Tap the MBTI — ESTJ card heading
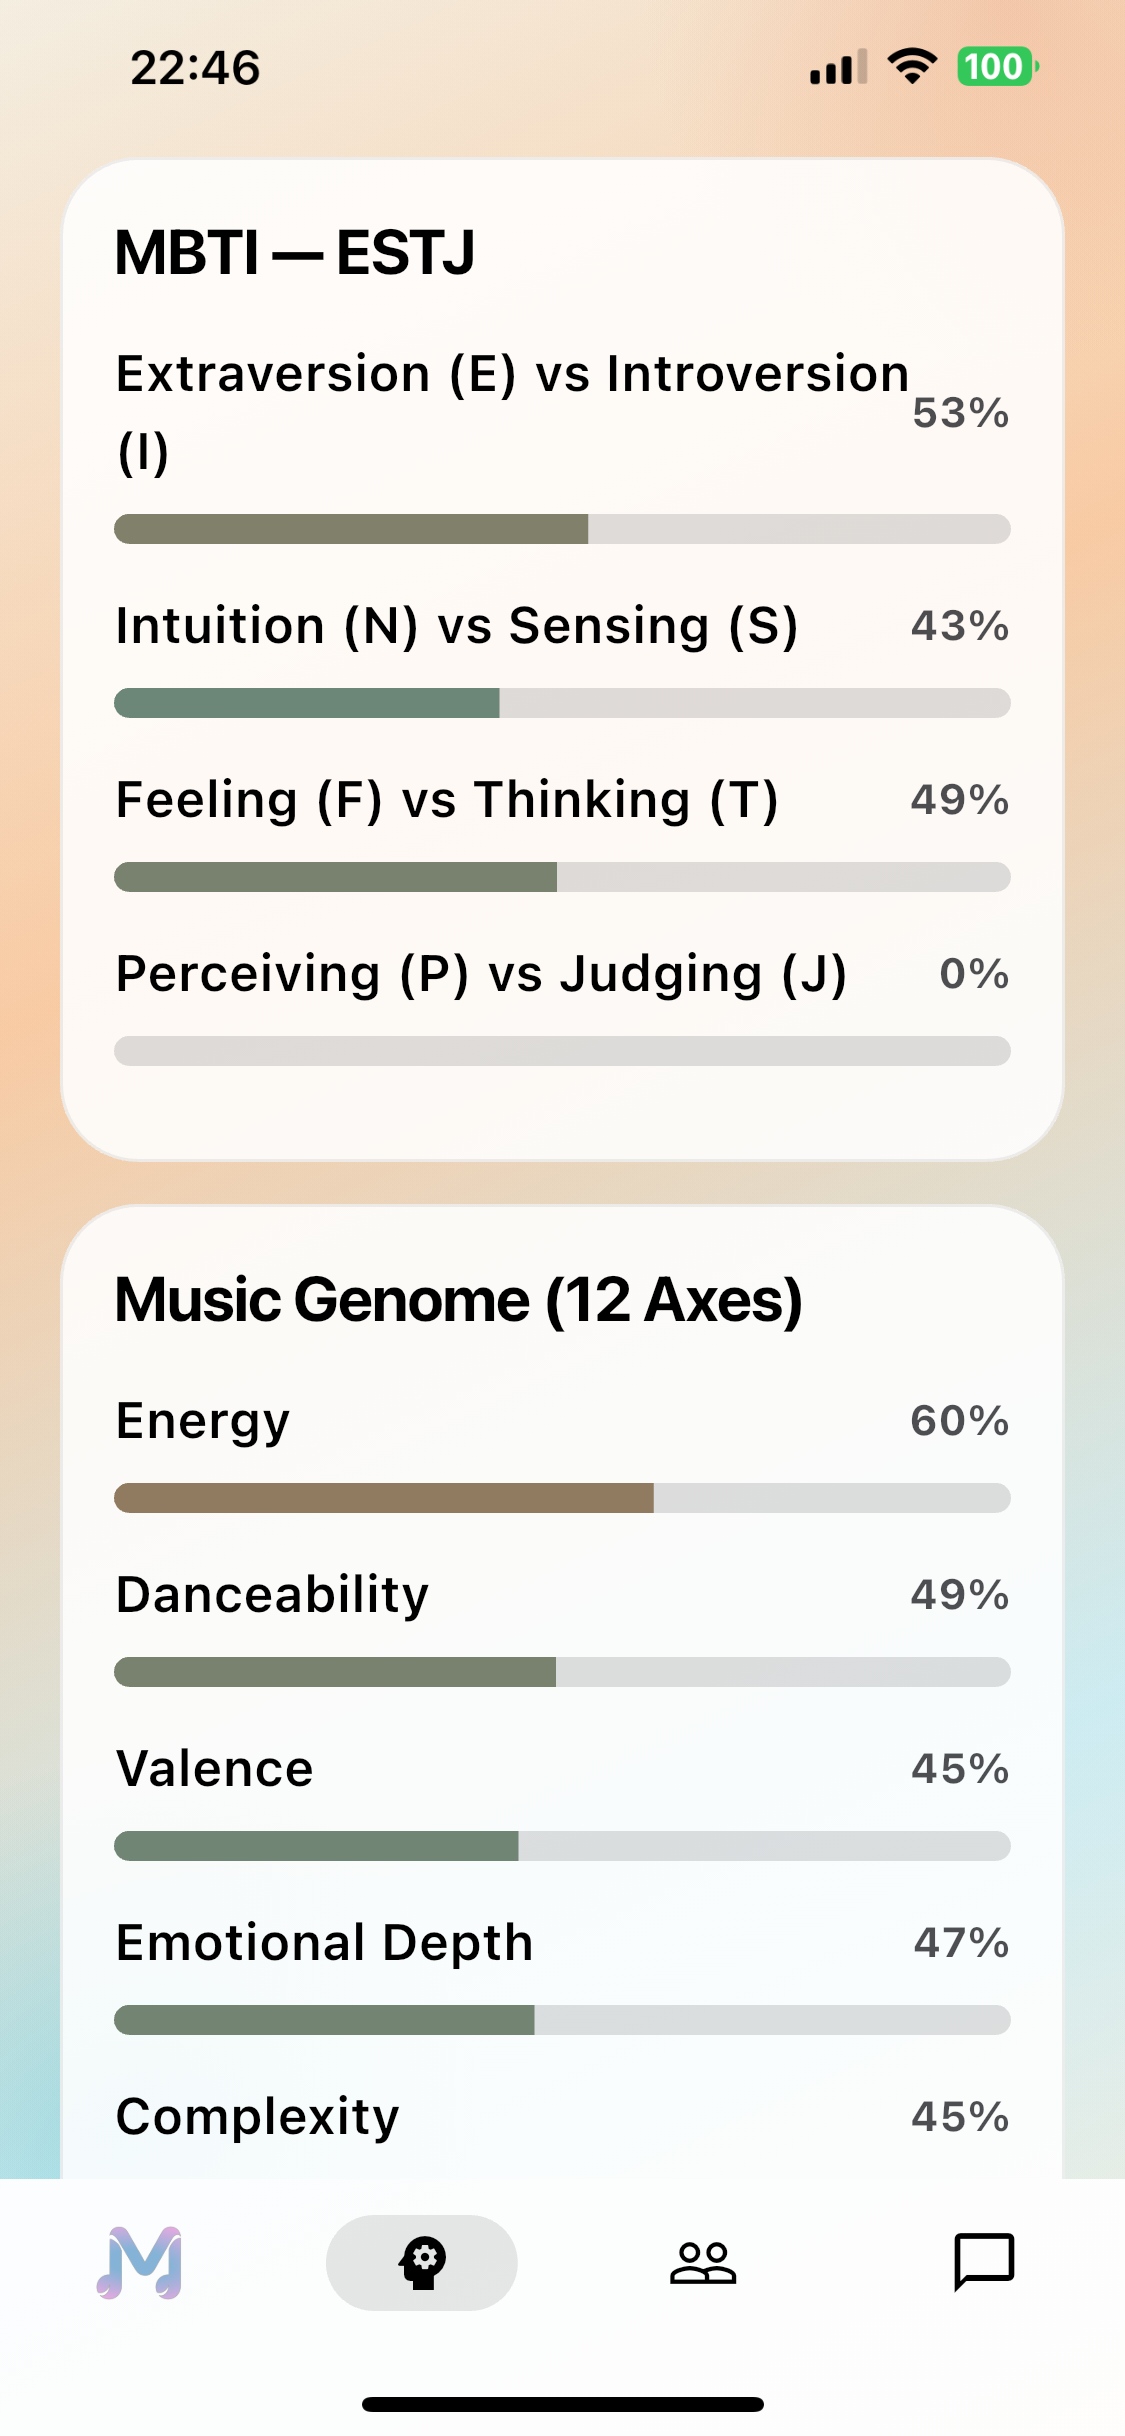 295,252
